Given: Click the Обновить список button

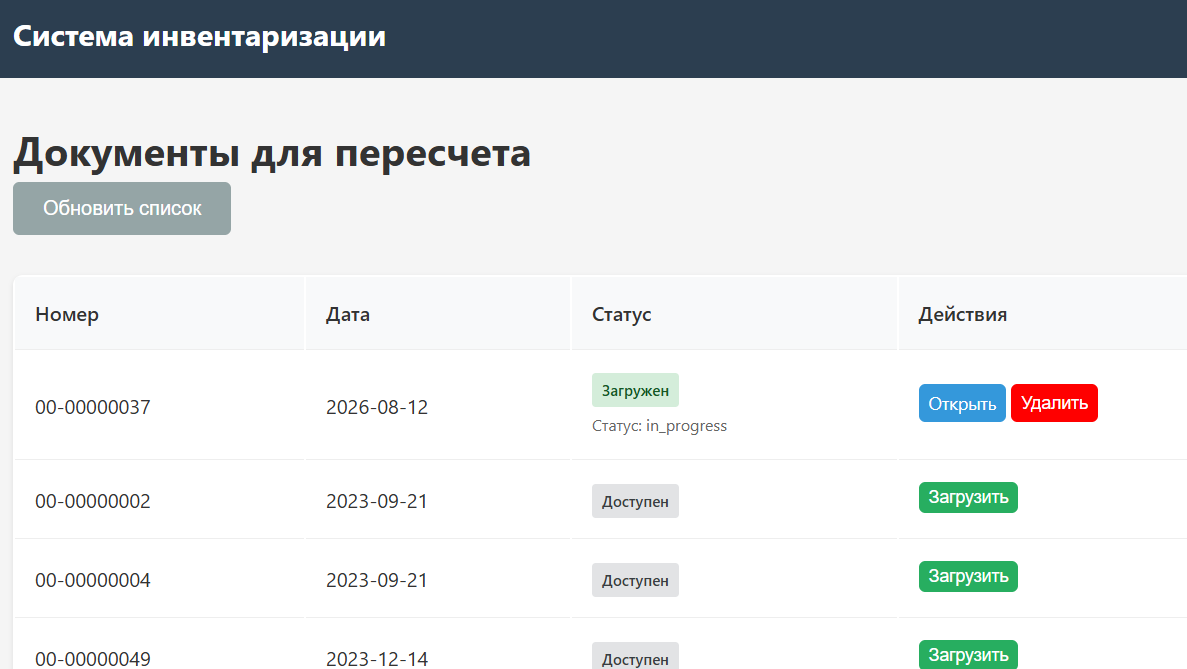Looking at the screenshot, I should (x=122, y=208).
